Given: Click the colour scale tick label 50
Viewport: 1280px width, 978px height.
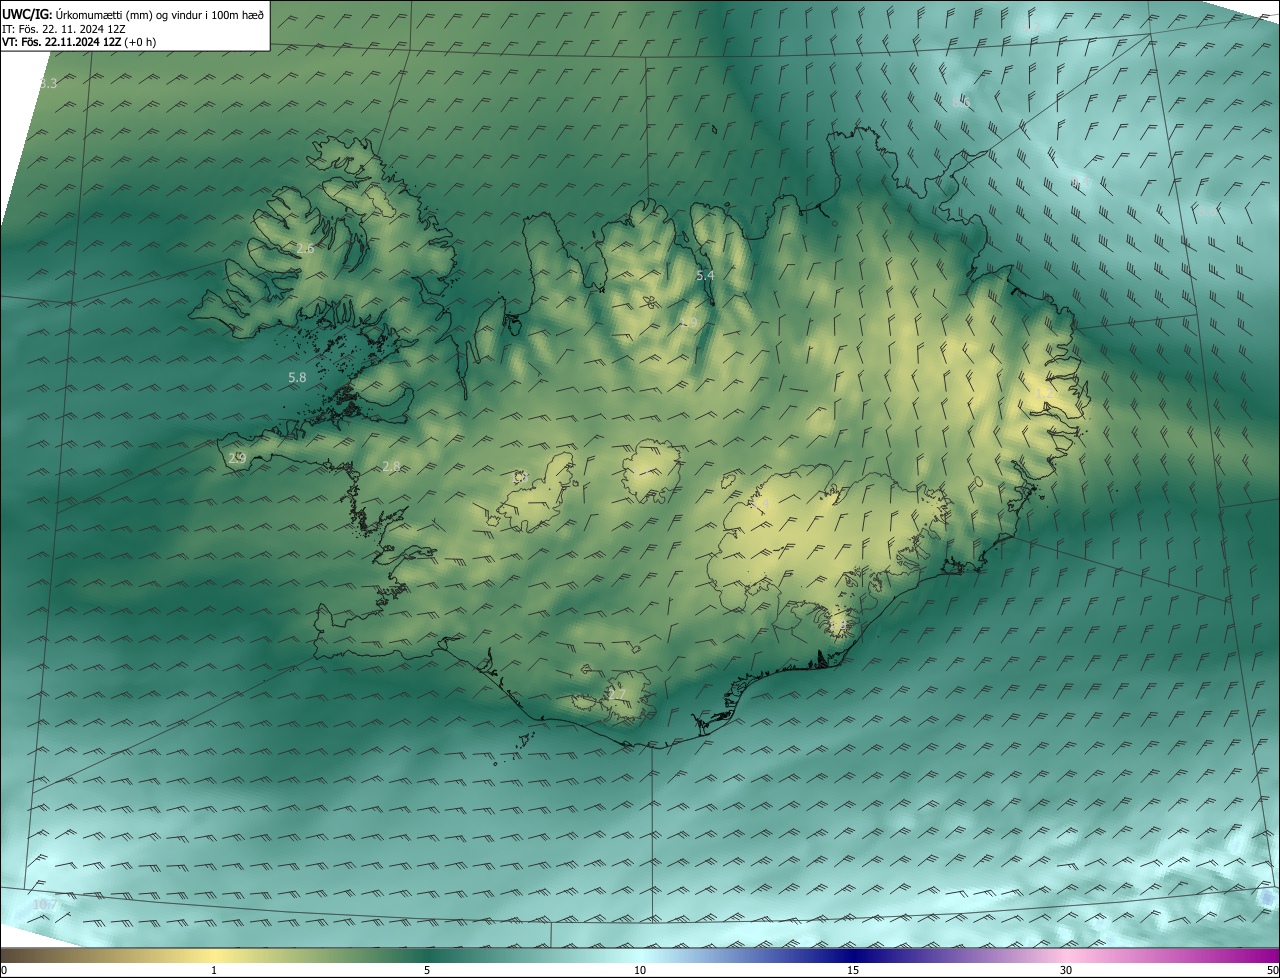Looking at the screenshot, I should (1272, 970).
